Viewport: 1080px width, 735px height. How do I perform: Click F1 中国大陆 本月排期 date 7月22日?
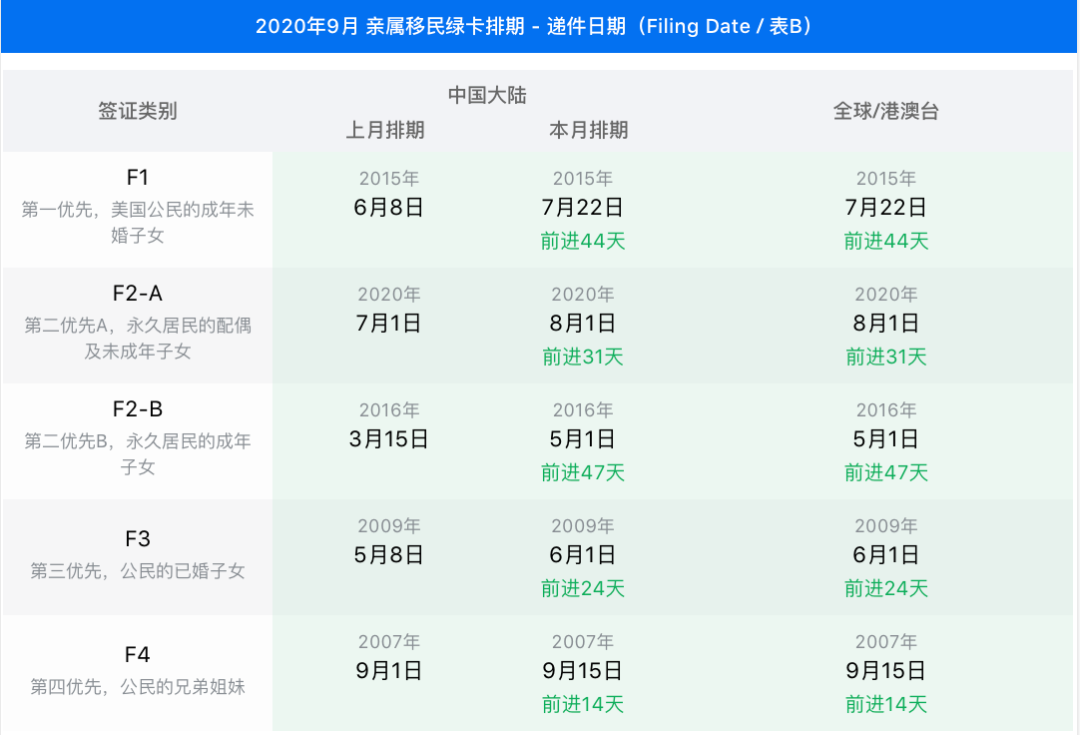coord(583,207)
